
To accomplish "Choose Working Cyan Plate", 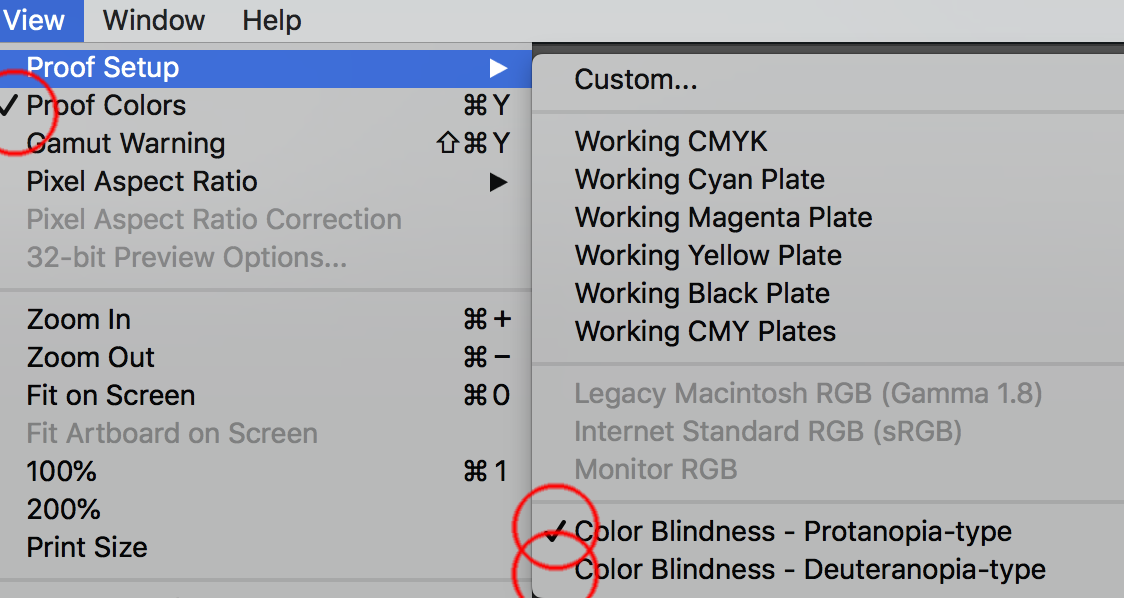I will [700, 180].
